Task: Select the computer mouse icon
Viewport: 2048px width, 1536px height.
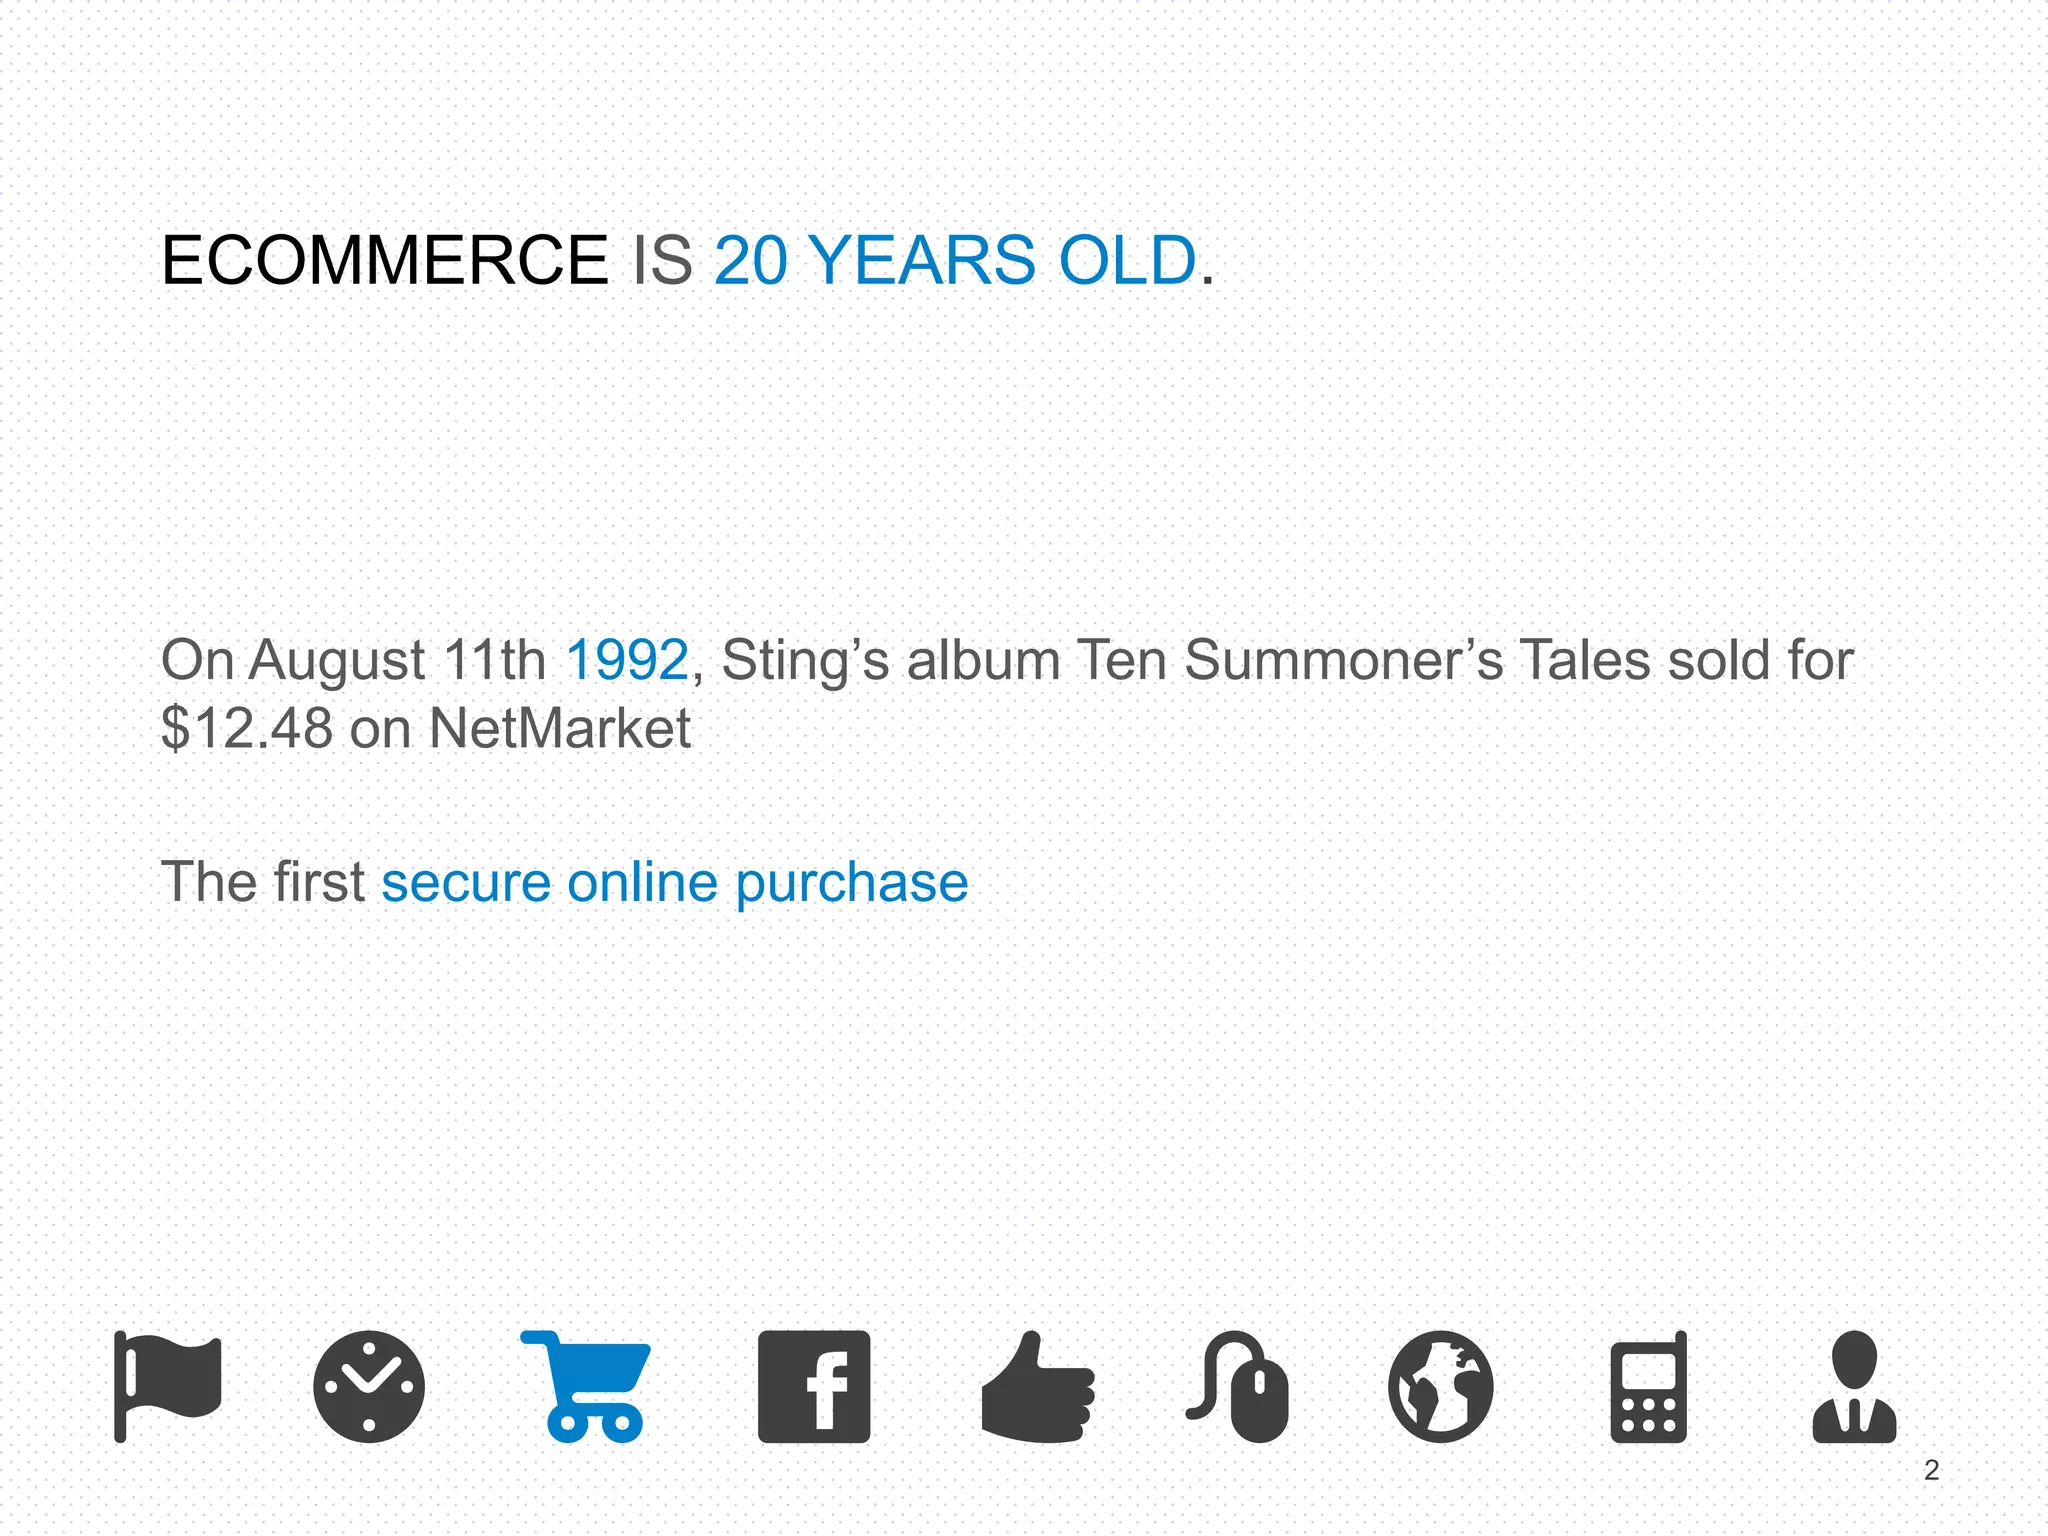Action: (x=1240, y=1387)
